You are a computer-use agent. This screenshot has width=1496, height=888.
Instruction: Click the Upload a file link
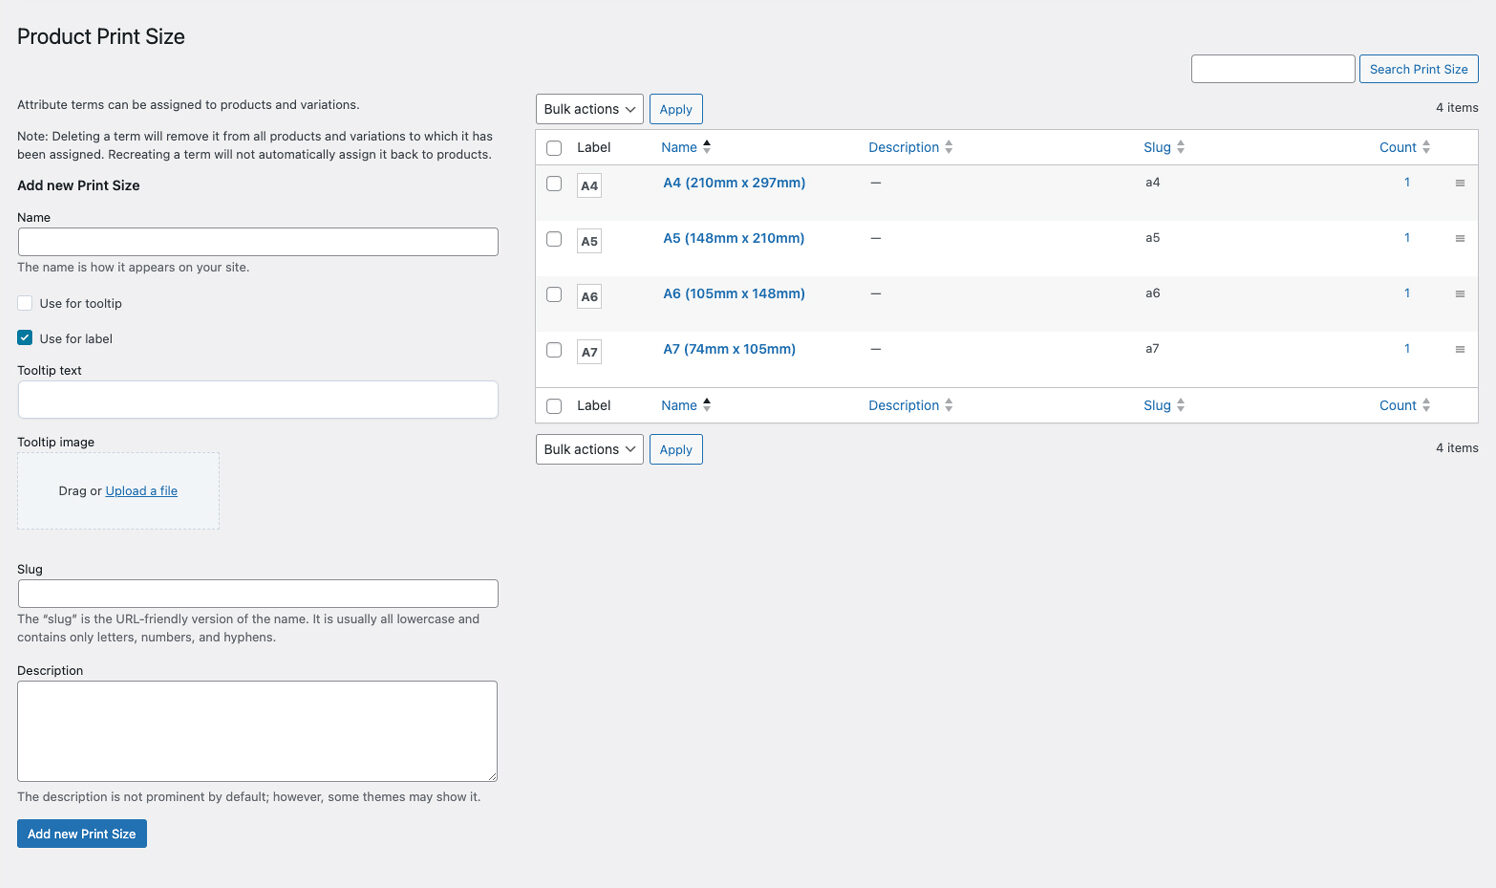141,491
